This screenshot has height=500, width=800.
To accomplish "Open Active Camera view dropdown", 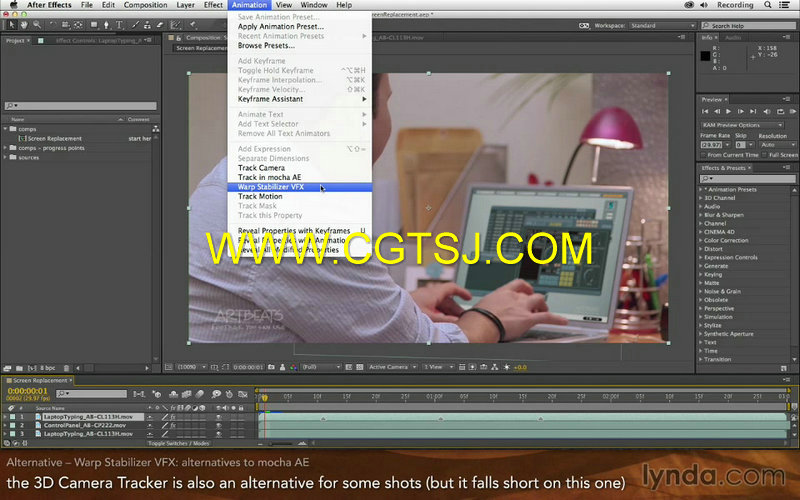I will 392,367.
